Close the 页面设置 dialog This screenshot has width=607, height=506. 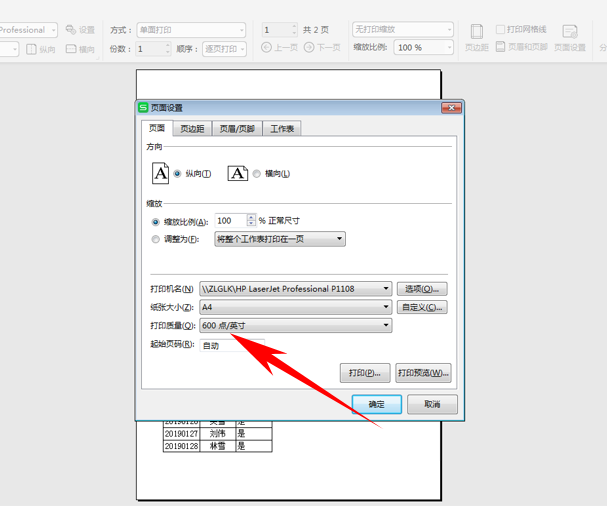point(451,108)
